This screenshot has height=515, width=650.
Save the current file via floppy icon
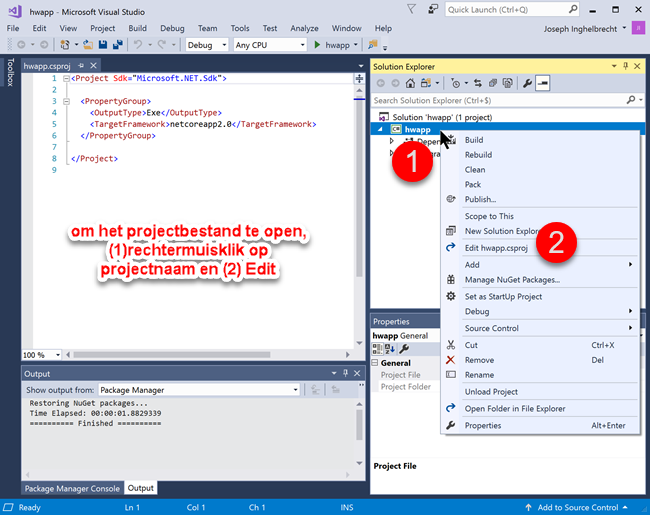click(103, 45)
